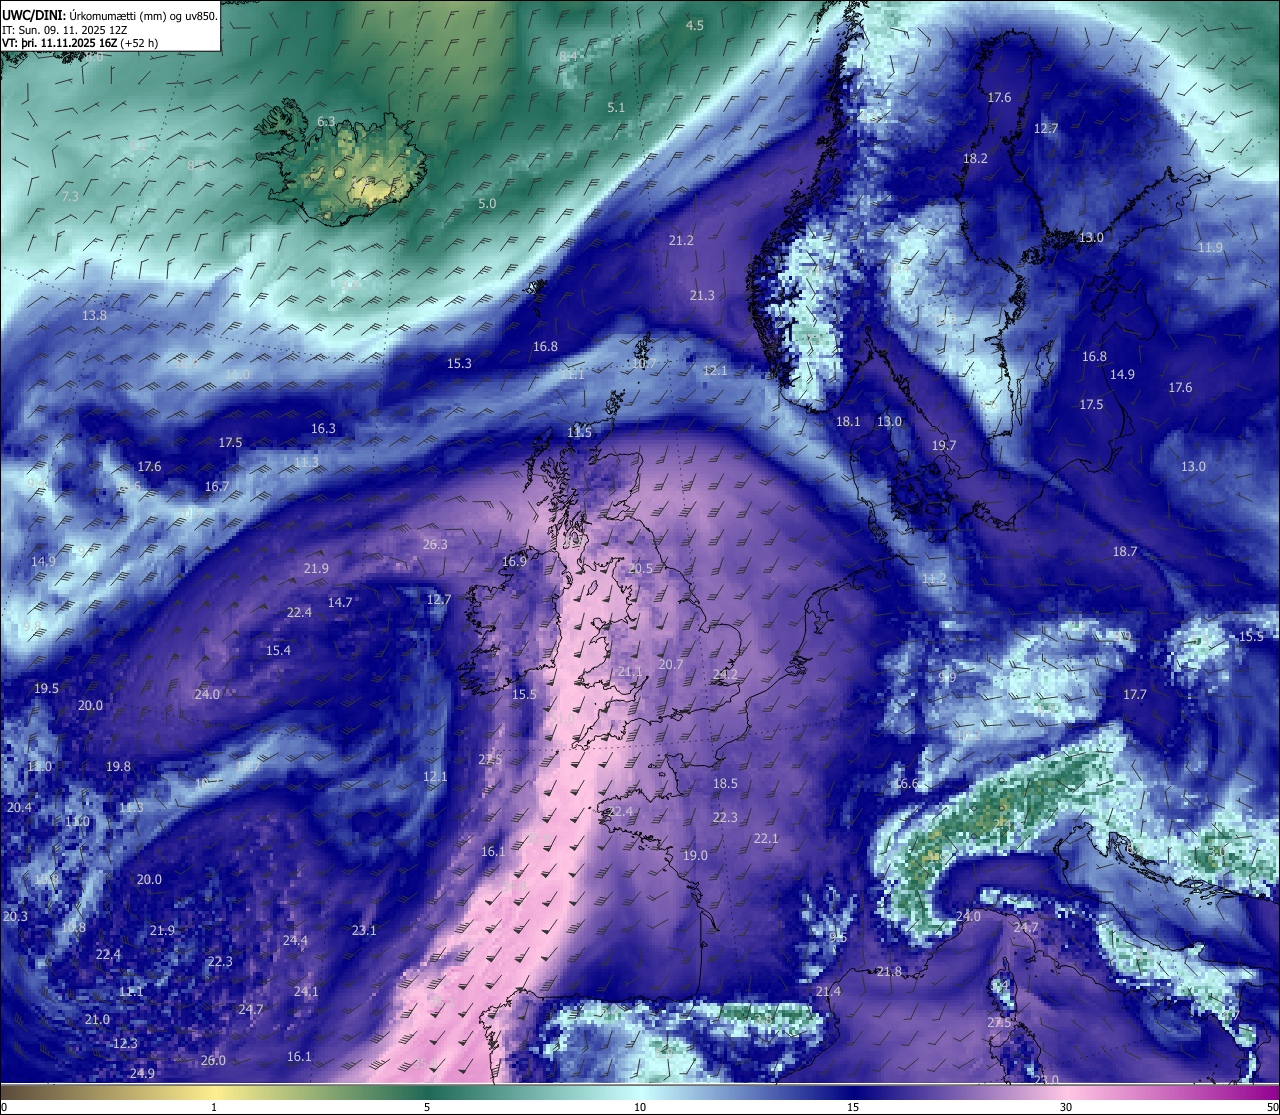Click the value '13.8' on the map
Viewport: 1280px width, 1115px height.
(x=94, y=315)
